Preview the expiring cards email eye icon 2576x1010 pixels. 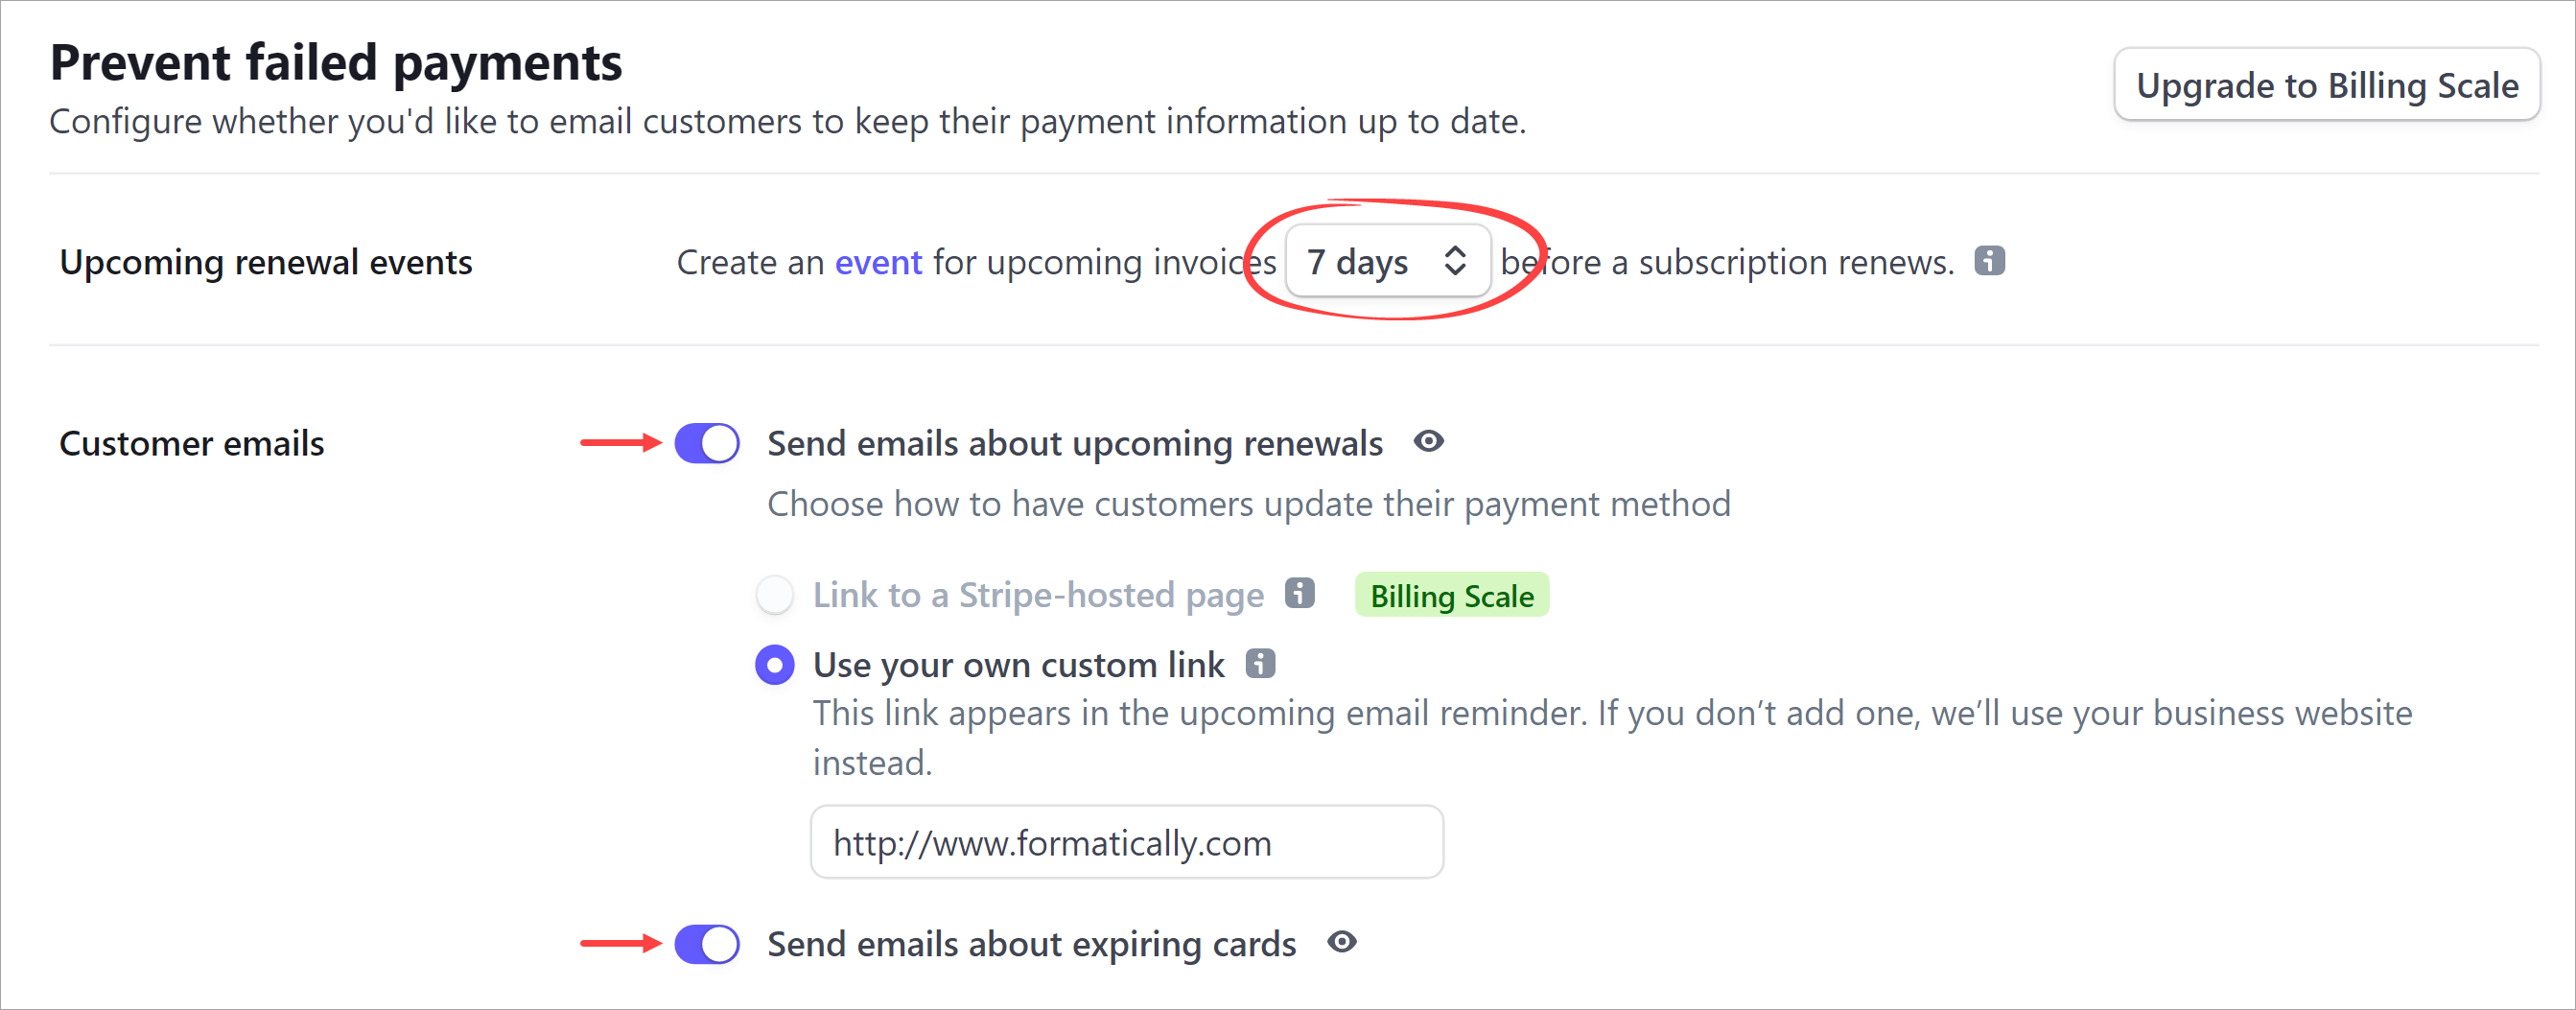(1341, 942)
